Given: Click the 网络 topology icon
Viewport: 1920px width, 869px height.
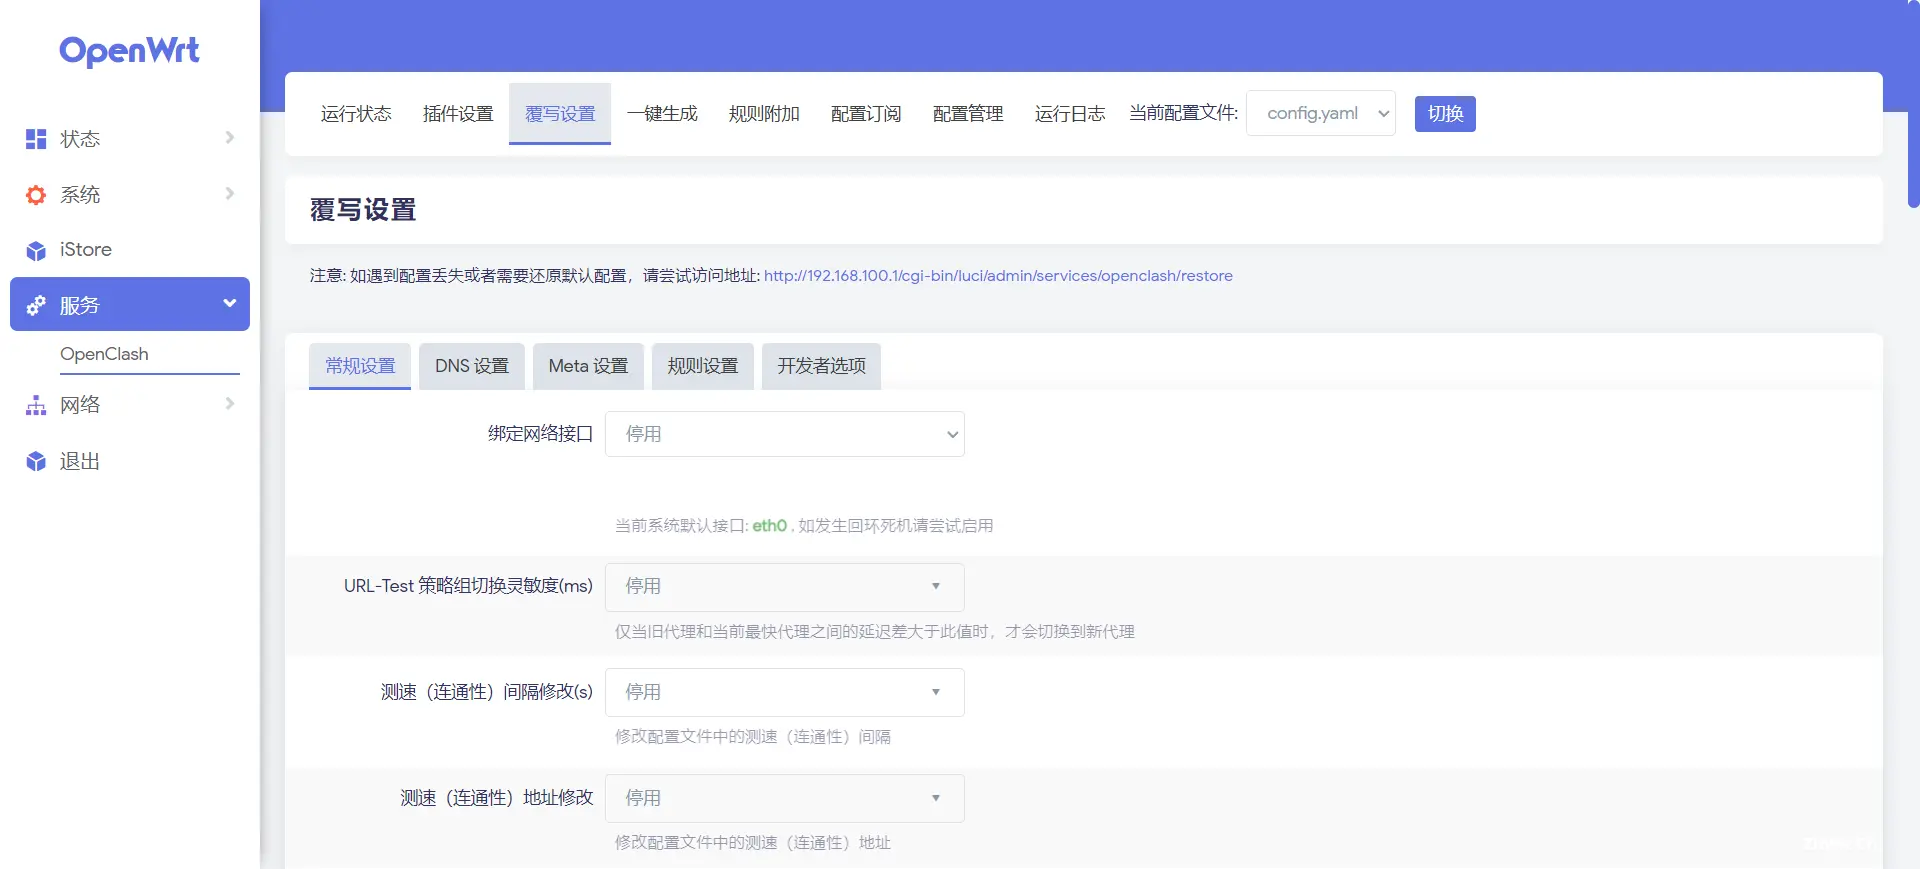Looking at the screenshot, I should (x=36, y=405).
